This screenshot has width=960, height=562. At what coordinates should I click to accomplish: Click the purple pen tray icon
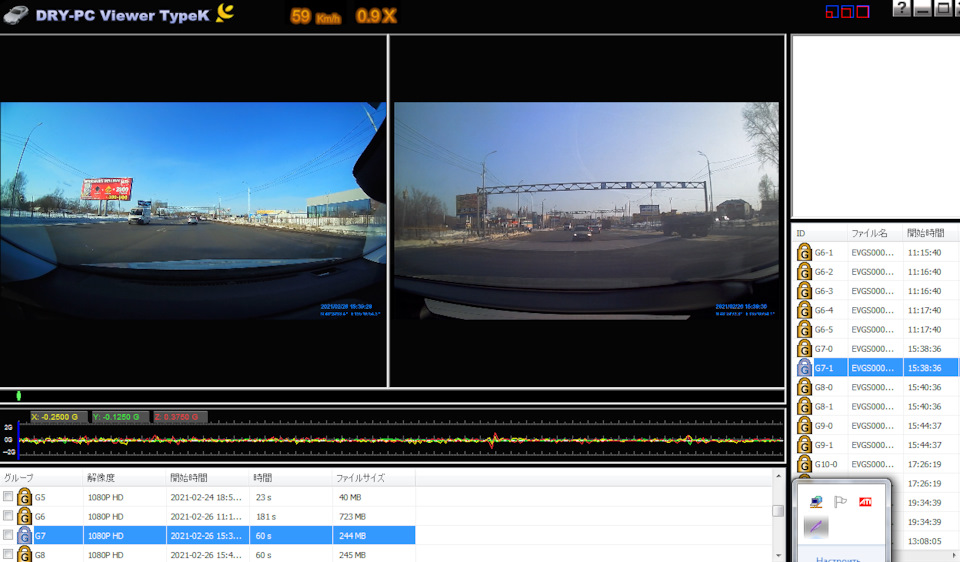816,526
